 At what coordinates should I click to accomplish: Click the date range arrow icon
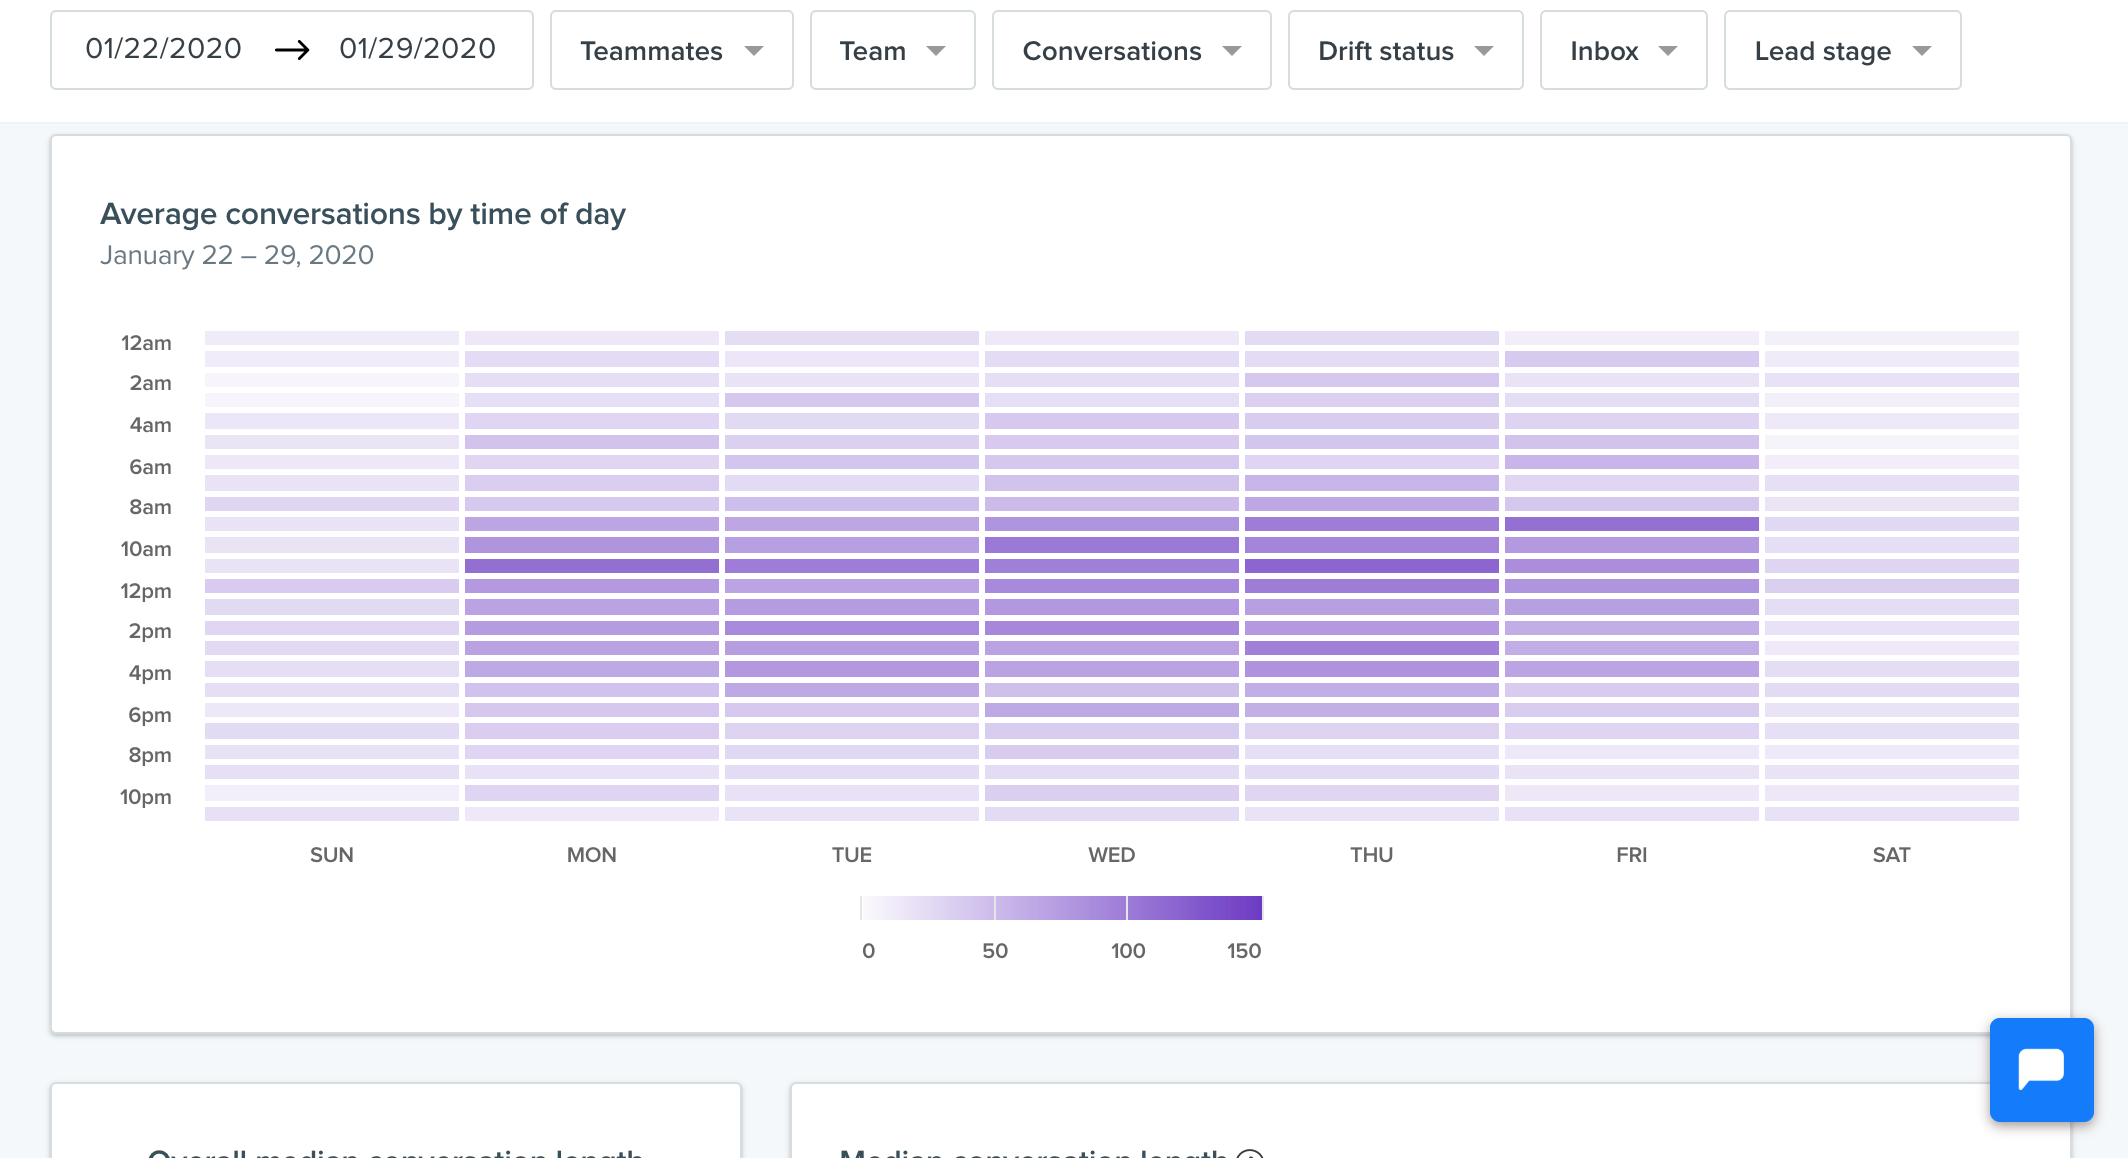(x=292, y=50)
